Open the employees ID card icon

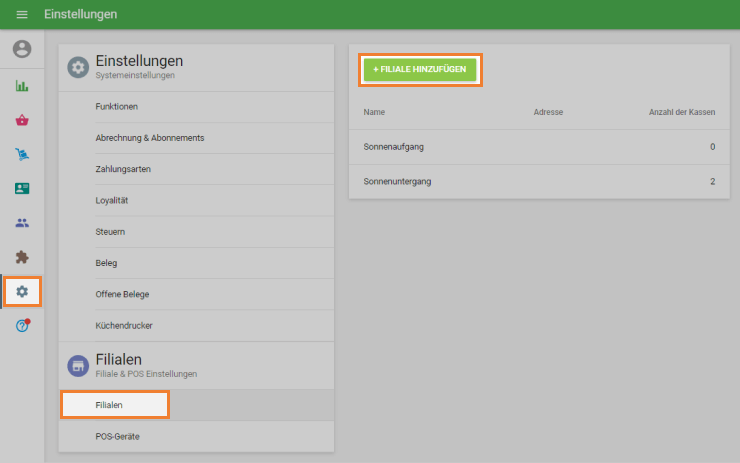(22, 188)
